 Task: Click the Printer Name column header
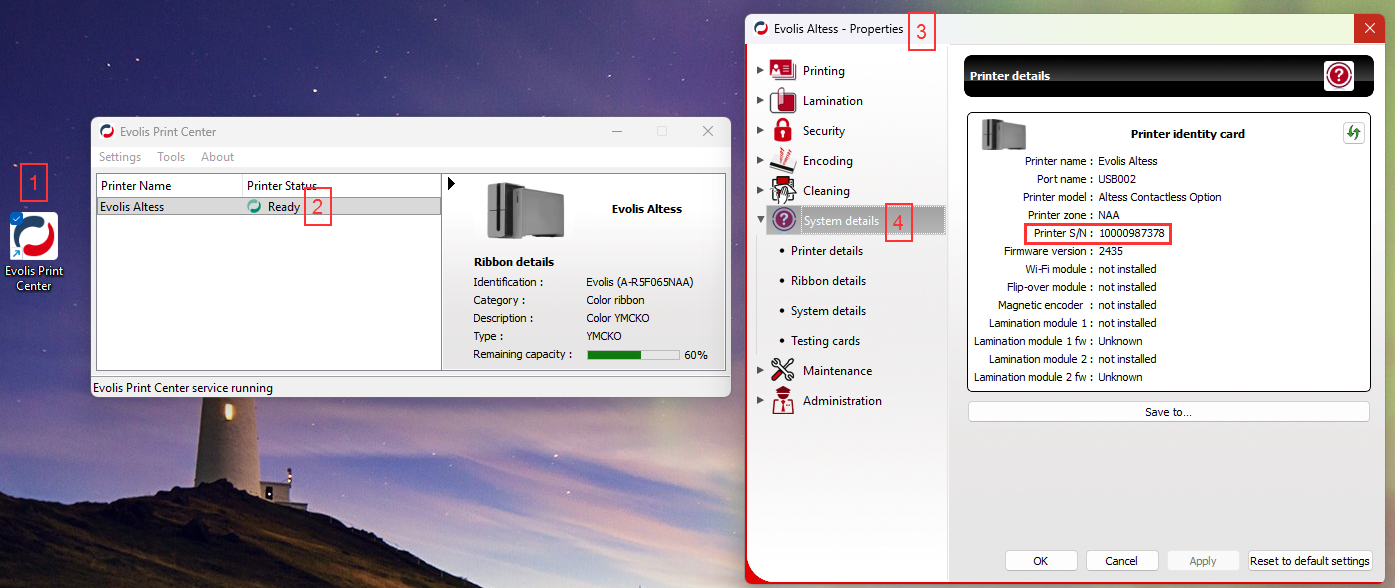(170, 186)
